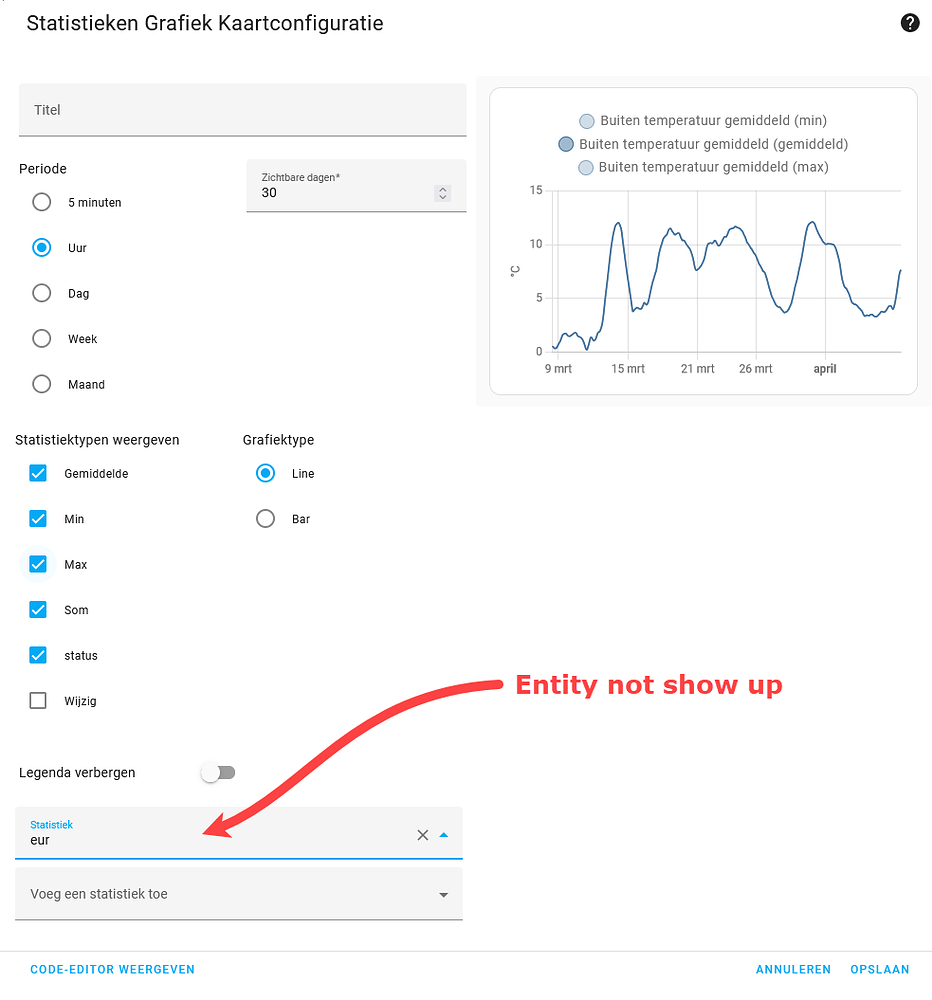The width and height of the screenshot is (932, 1000).
Task: Save the card with "OPSLAAN"
Action: point(880,969)
